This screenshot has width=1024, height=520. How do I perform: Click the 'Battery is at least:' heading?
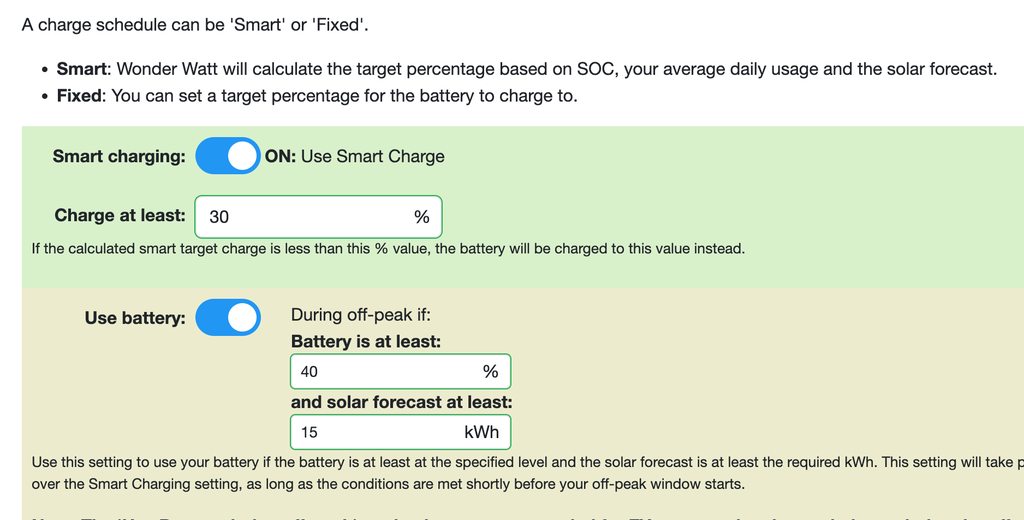366,342
